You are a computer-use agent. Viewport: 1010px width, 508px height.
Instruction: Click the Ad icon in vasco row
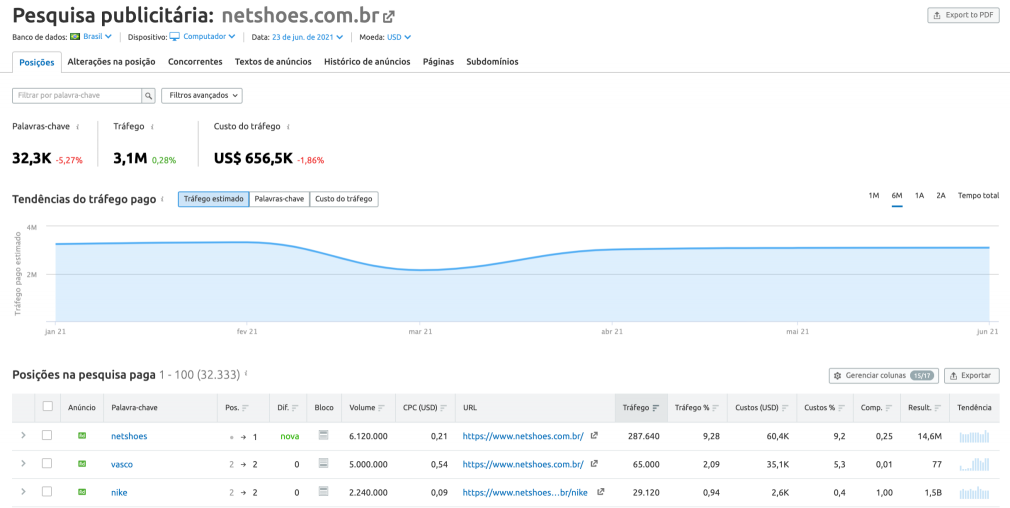point(82,464)
